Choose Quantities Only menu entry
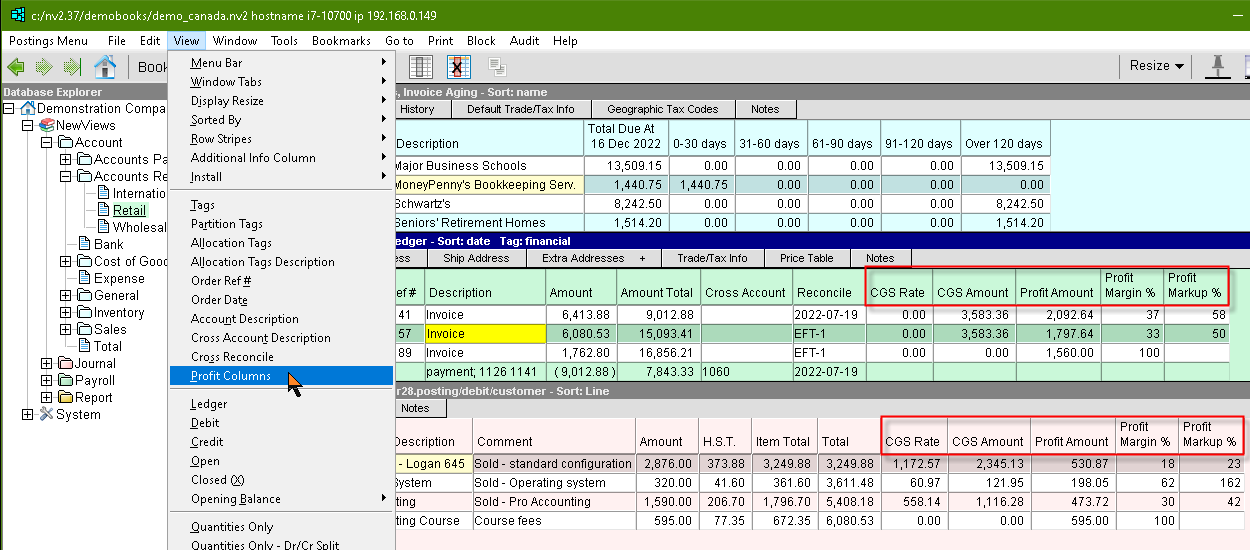 [x=232, y=527]
